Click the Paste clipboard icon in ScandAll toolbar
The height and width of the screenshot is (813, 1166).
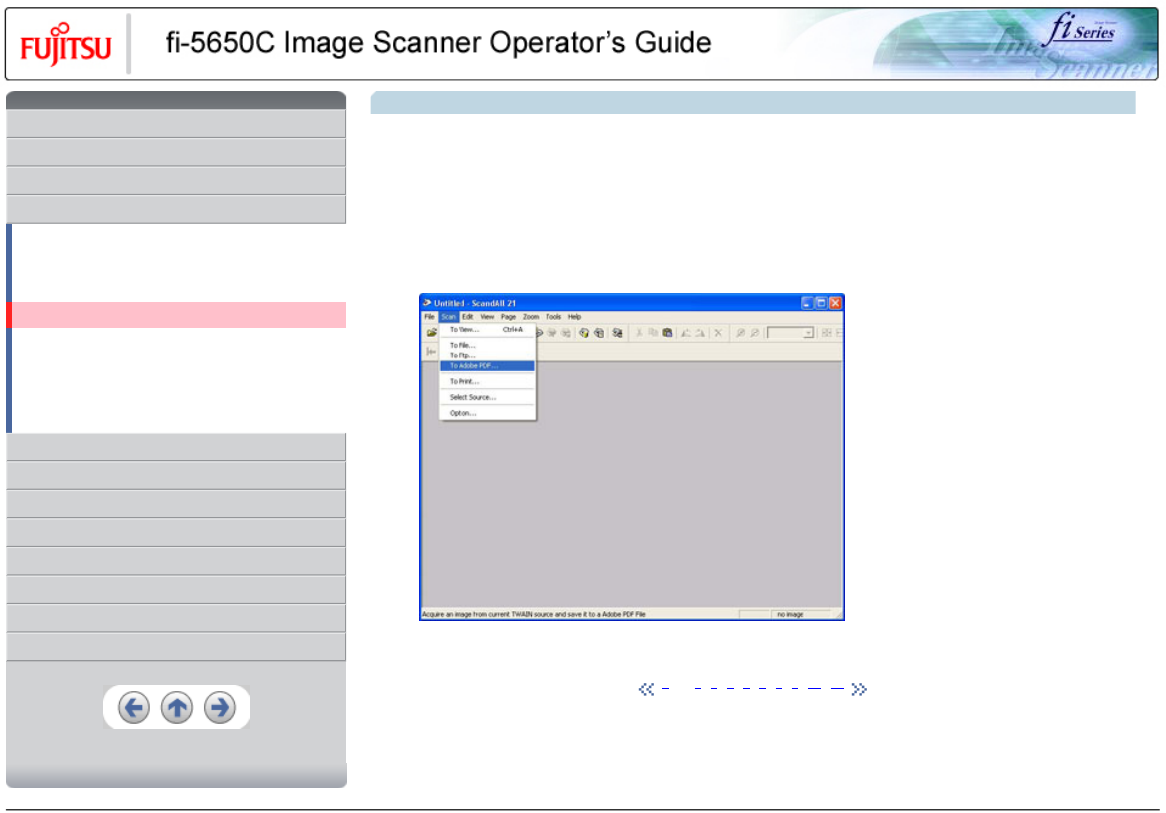[668, 333]
